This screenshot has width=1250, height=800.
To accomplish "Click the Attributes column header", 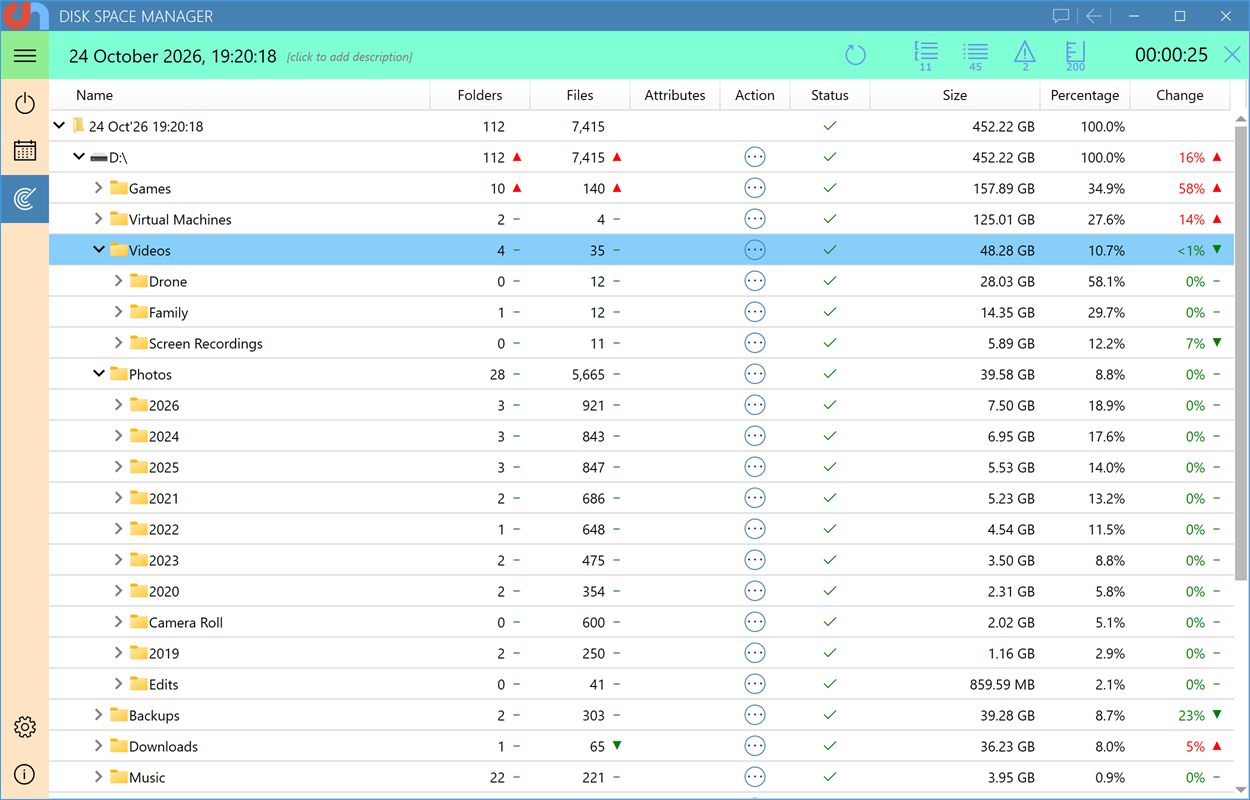I will pos(675,95).
